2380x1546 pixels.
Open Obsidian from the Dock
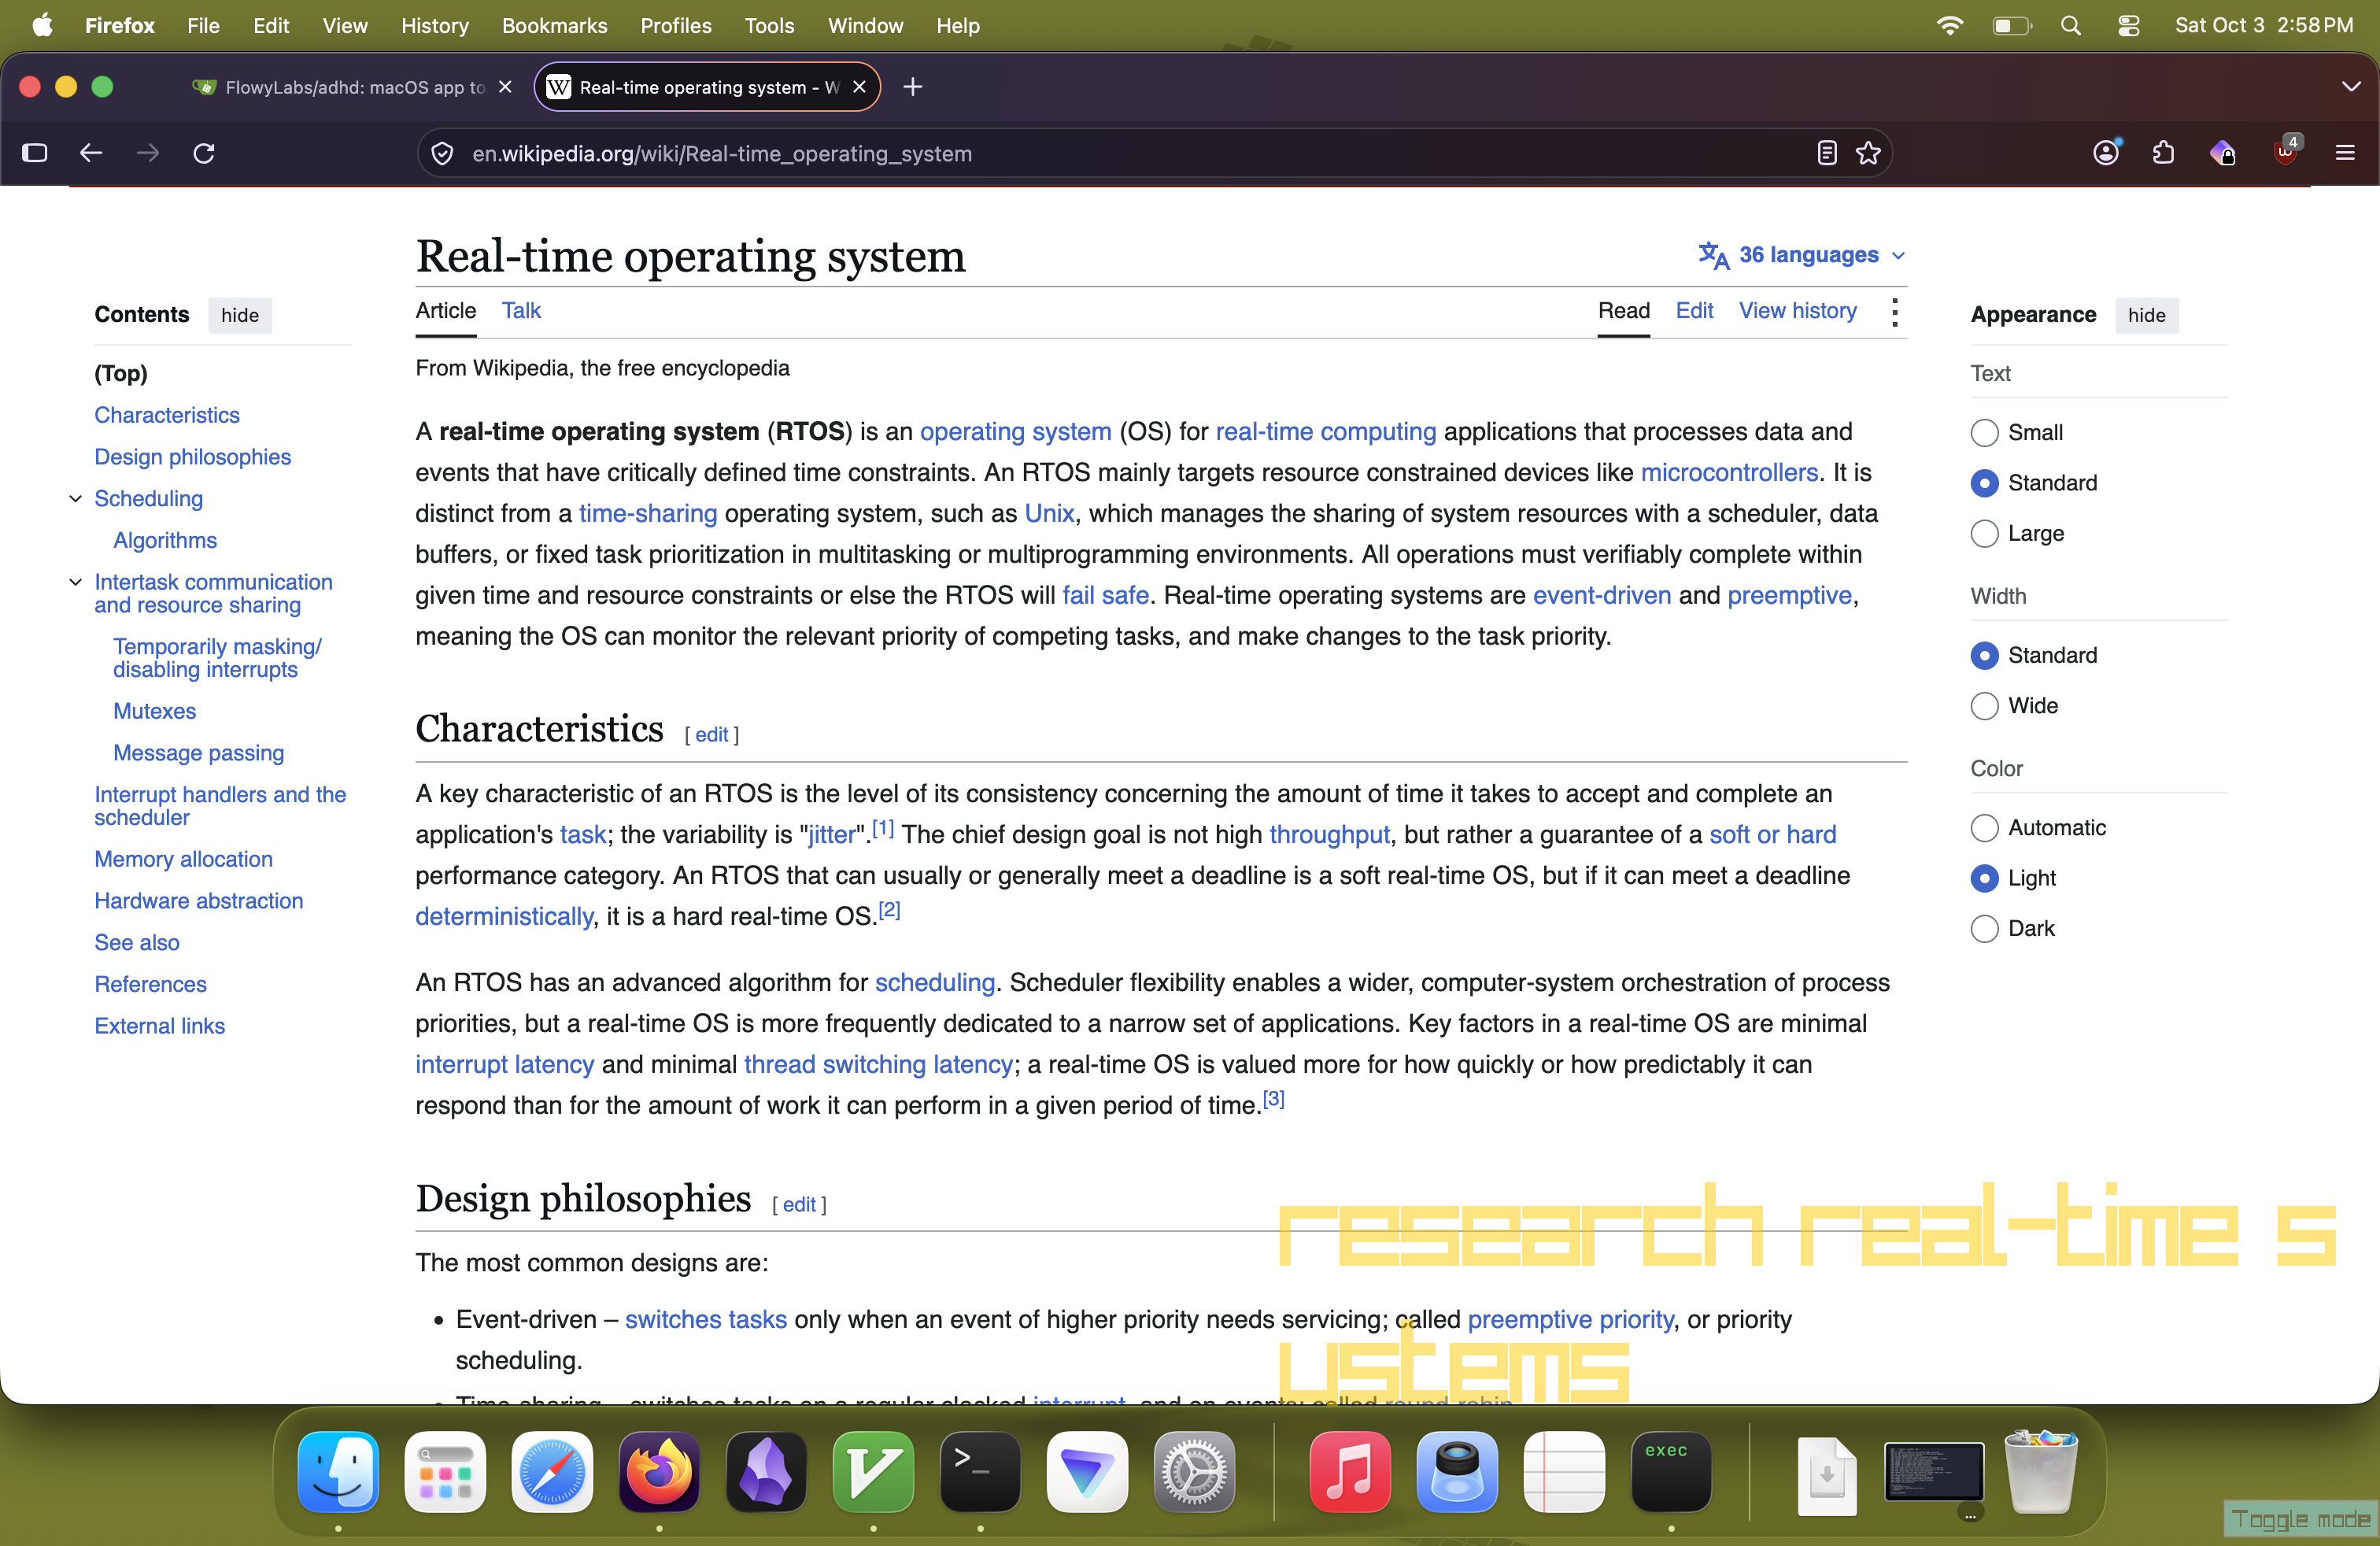click(766, 1471)
